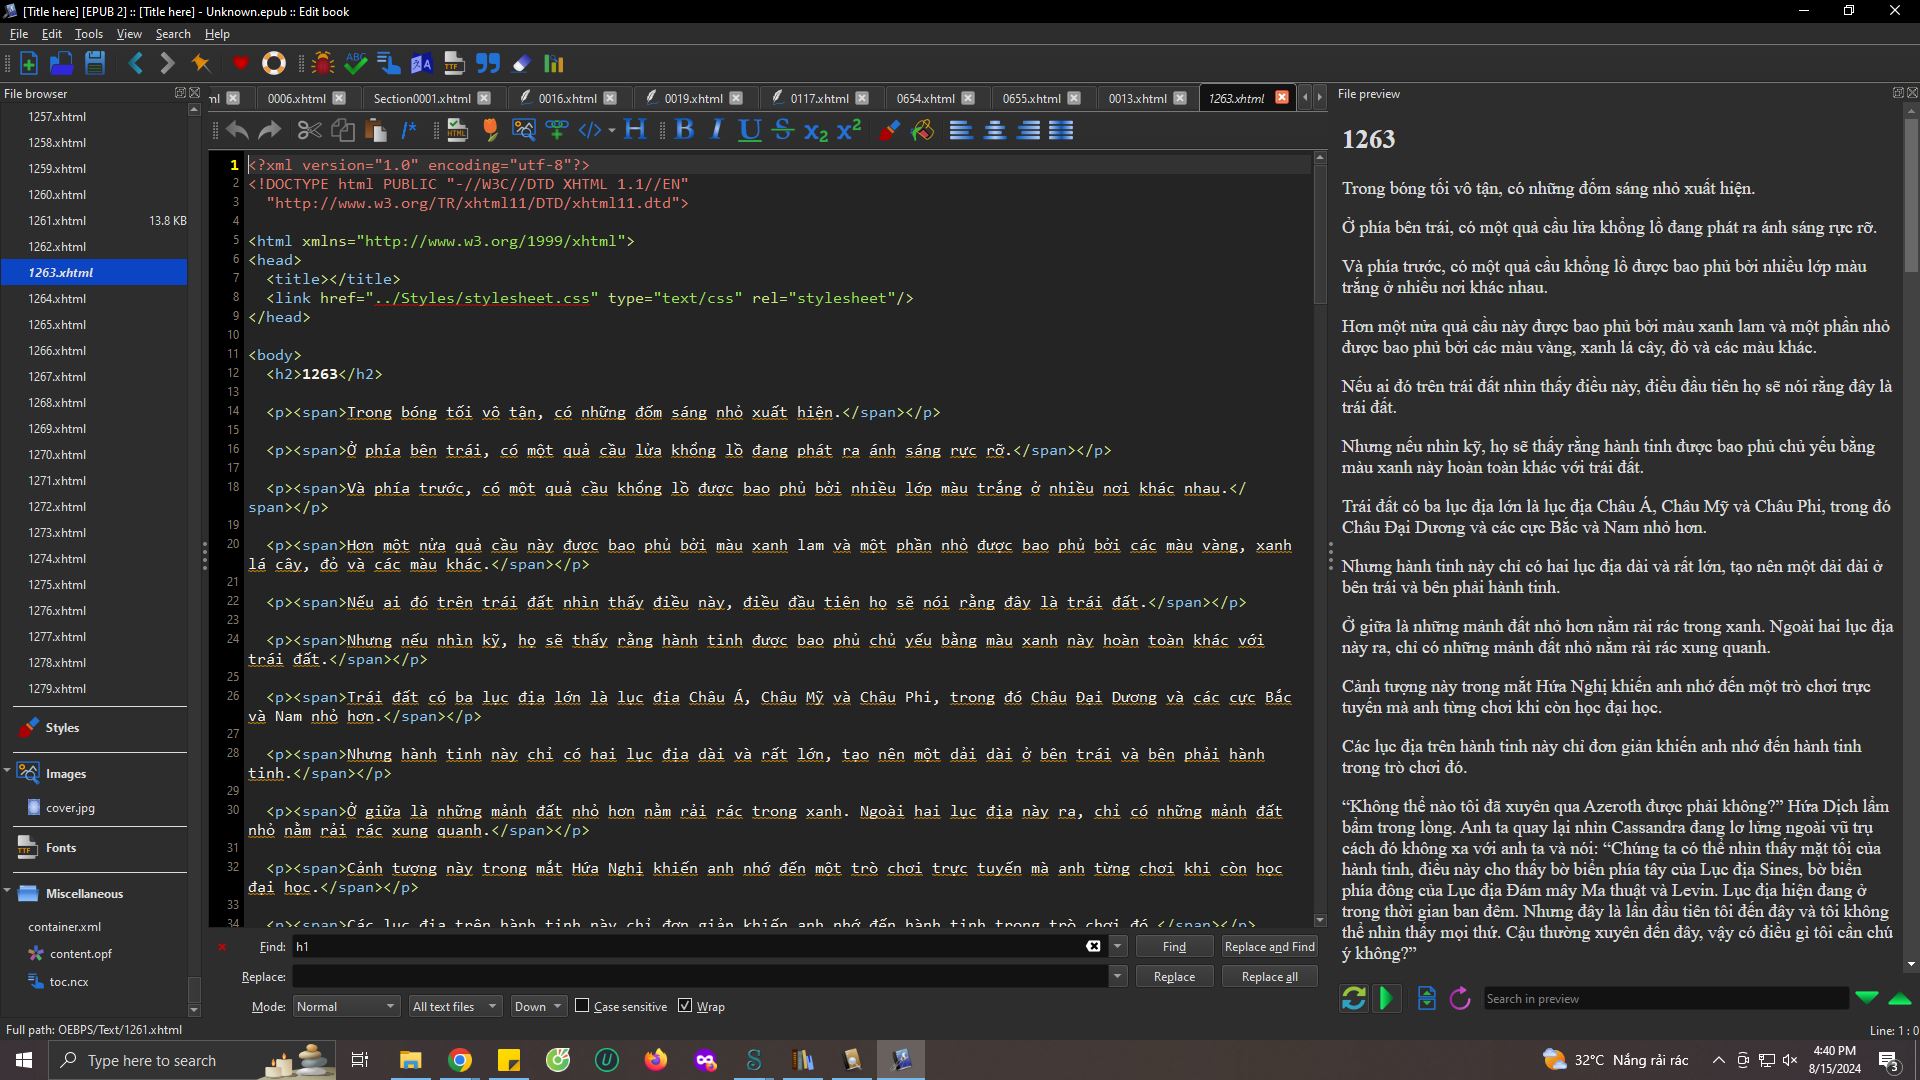Image resolution: width=1920 pixels, height=1080 pixels.
Task: Click the Center text alignment icon
Action: click(995, 130)
